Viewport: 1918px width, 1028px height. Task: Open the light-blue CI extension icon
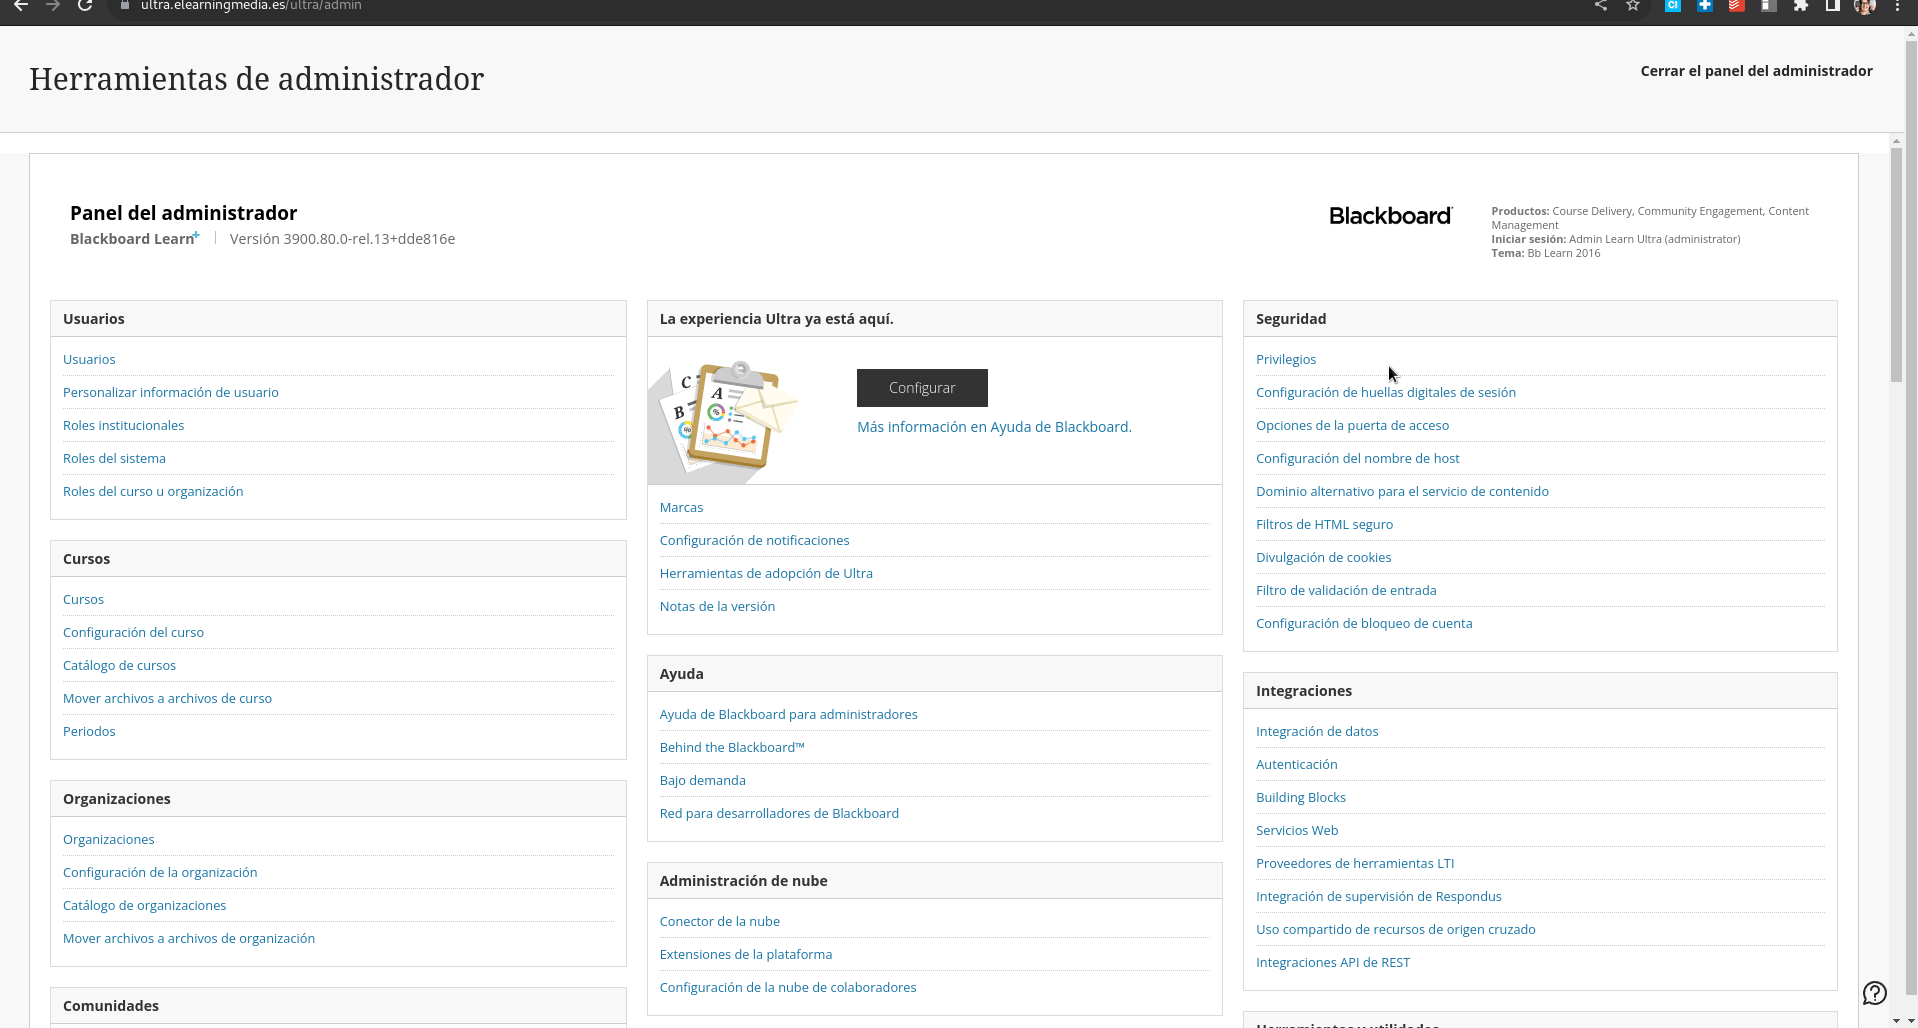pyautogui.click(x=1673, y=5)
